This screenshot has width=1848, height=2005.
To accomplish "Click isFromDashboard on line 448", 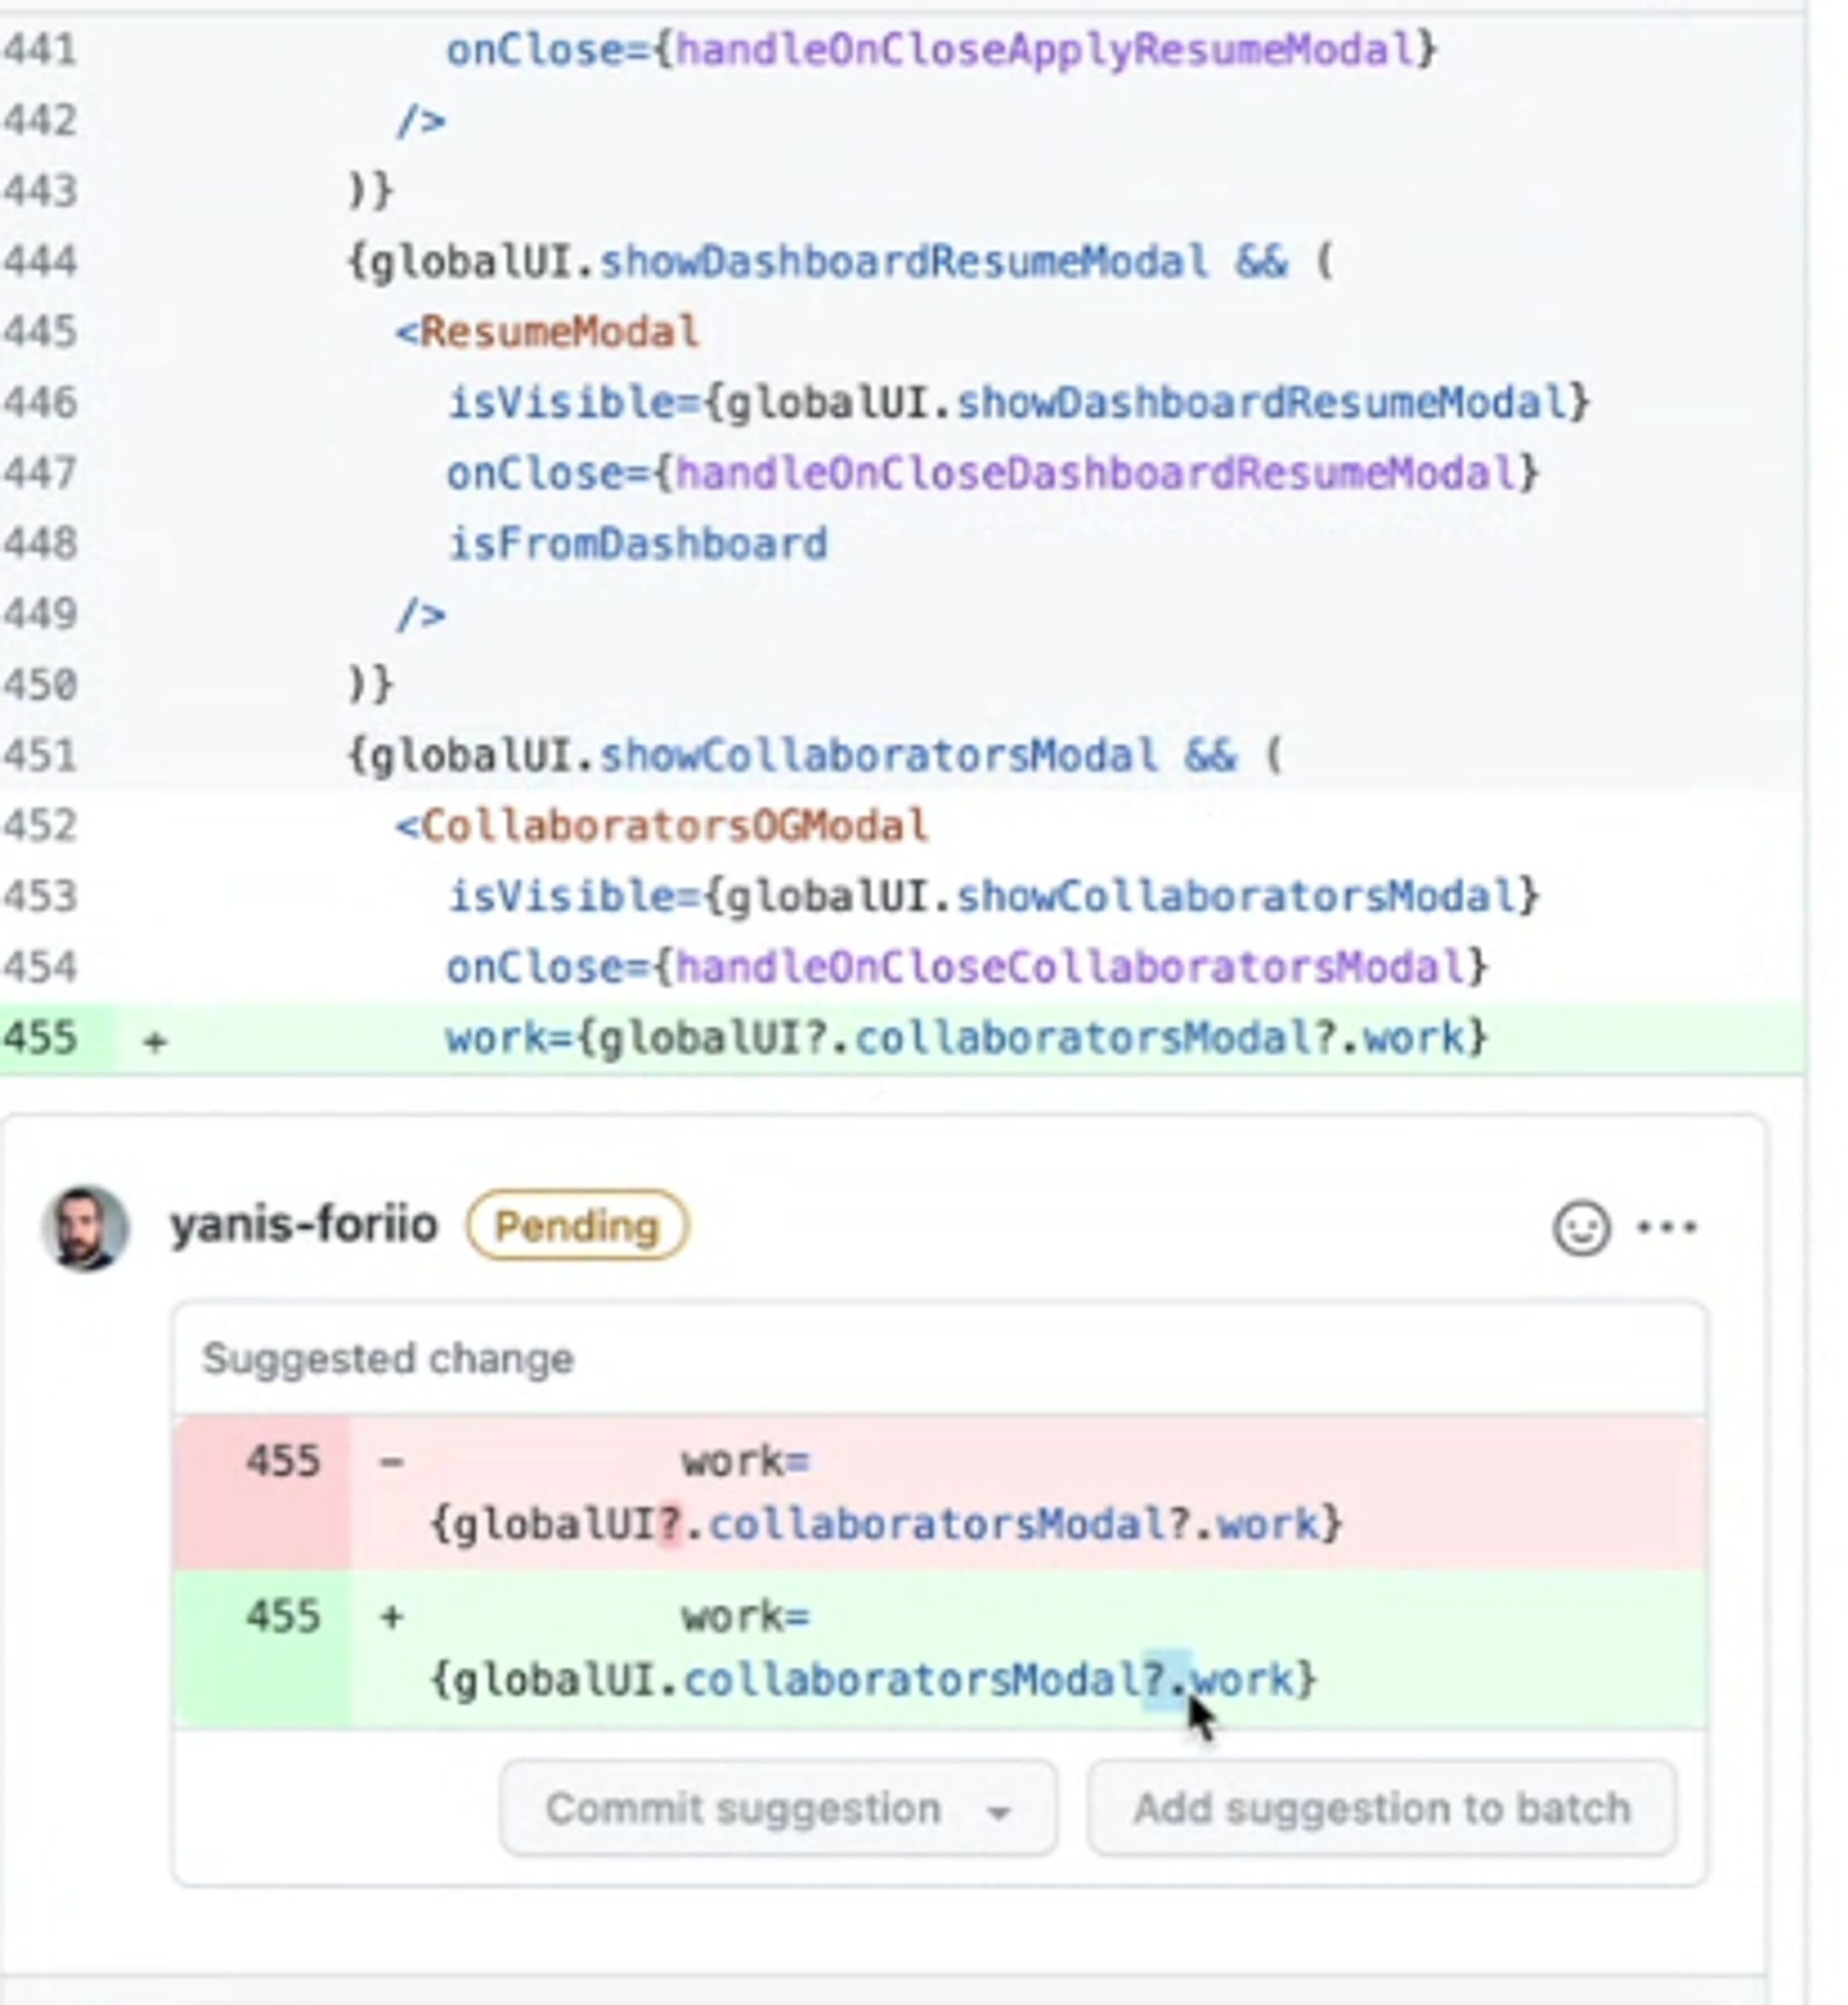I will (637, 544).
